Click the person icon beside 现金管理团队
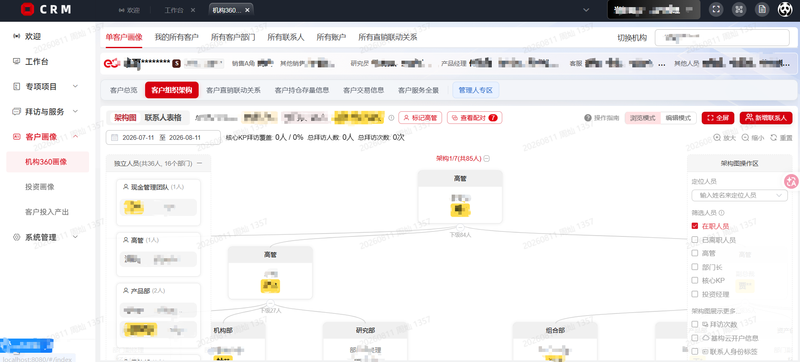This screenshot has width=800, height=362. [126, 187]
